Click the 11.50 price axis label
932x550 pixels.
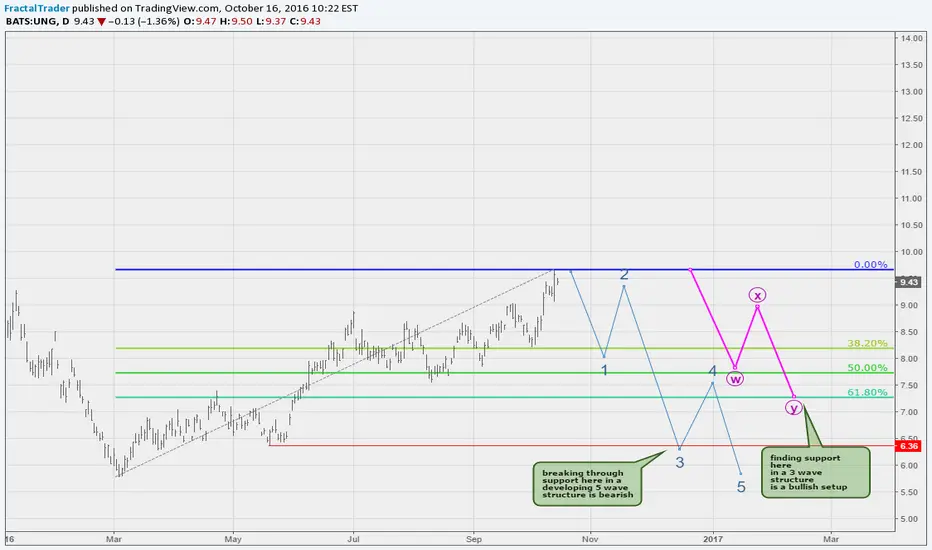pyautogui.click(x=911, y=172)
